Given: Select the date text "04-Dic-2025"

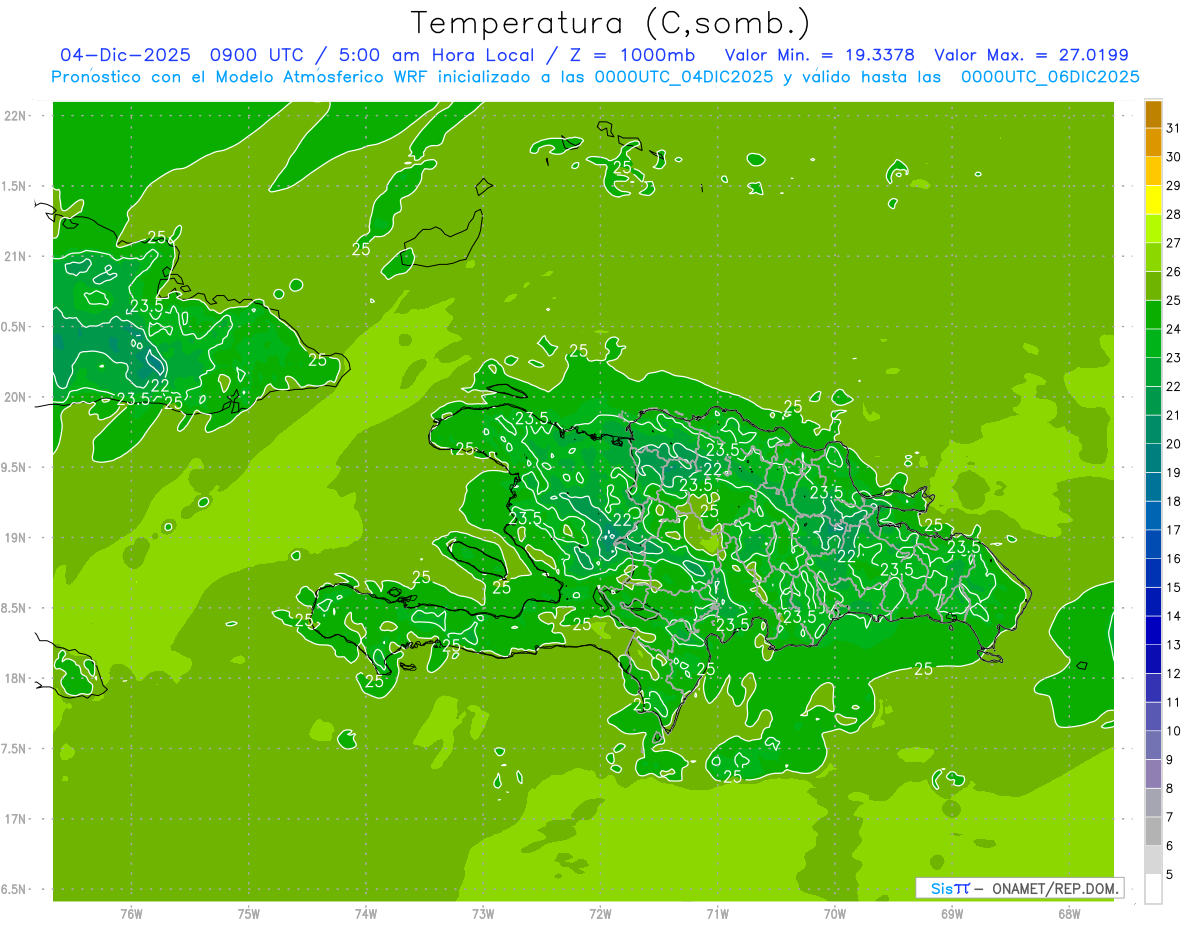Looking at the screenshot, I should point(124,55).
